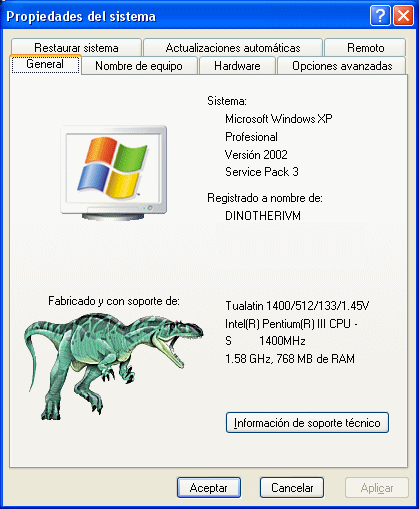Viewport: 419px width, 509px height.
Task: Open Opciones avanzadas tab
Action: 342,66
